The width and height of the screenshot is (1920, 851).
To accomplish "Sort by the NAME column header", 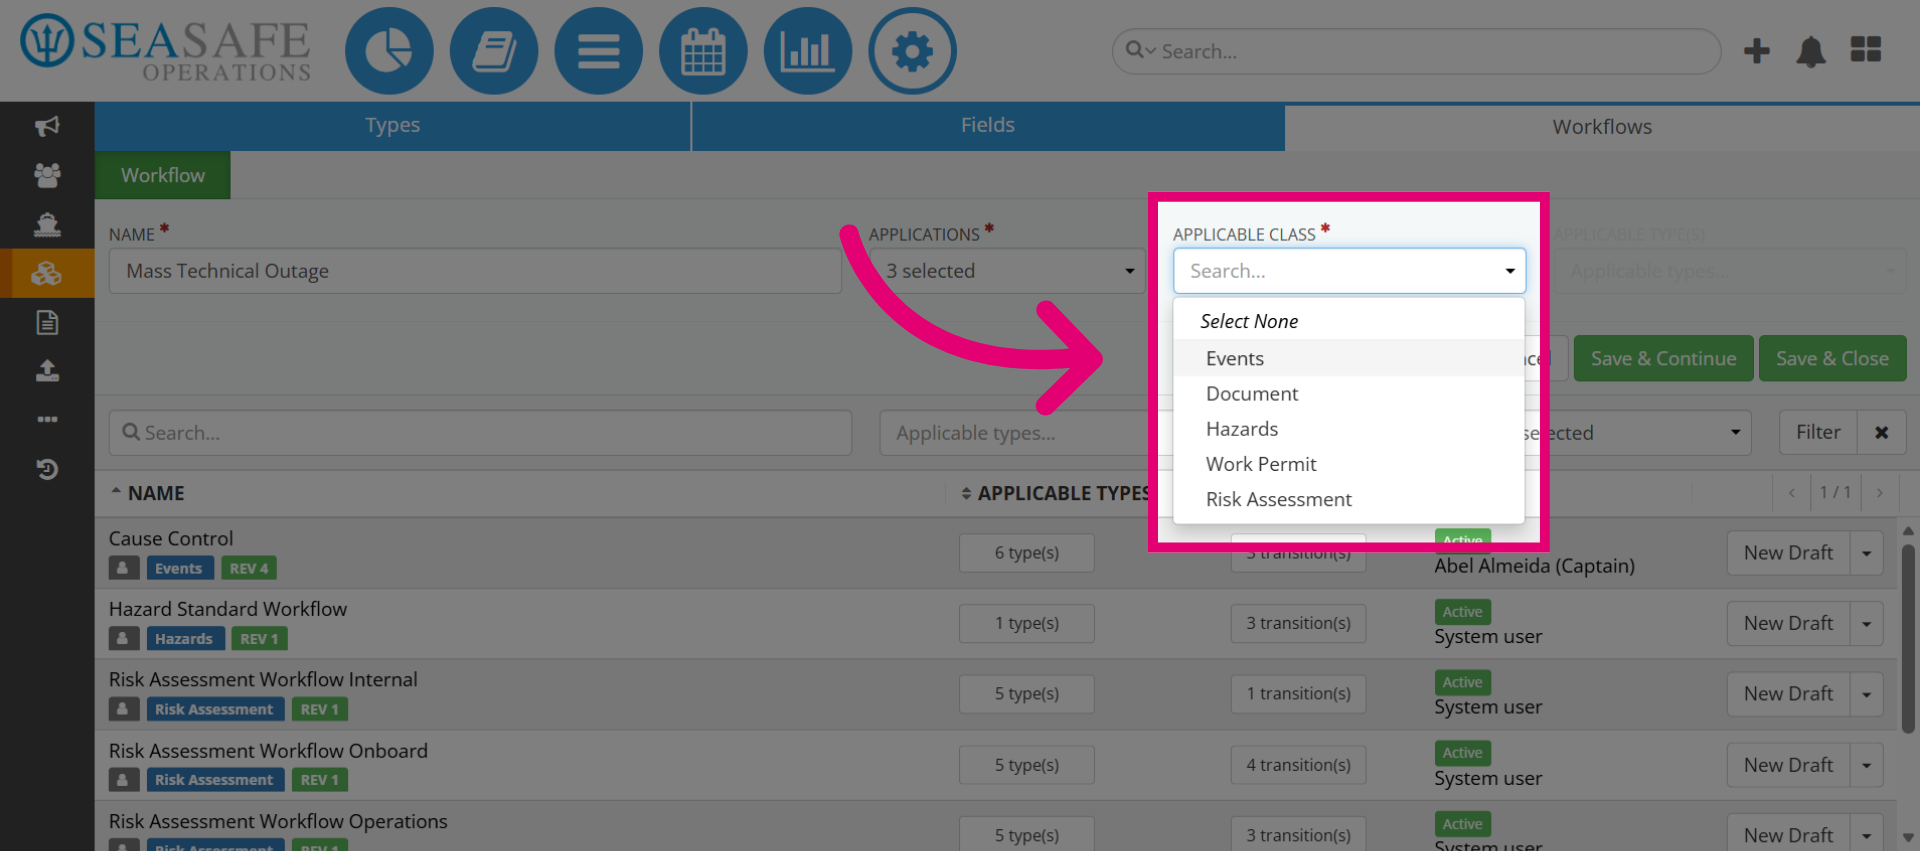I will click(x=147, y=493).
